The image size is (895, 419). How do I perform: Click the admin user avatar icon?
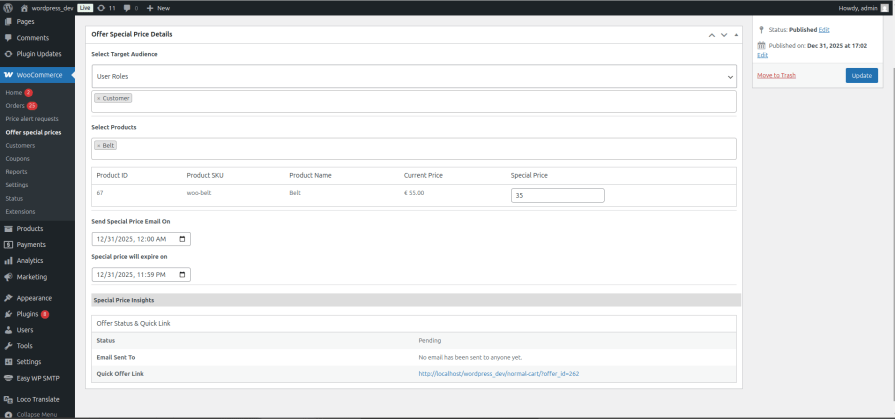pyautogui.click(x=884, y=7)
